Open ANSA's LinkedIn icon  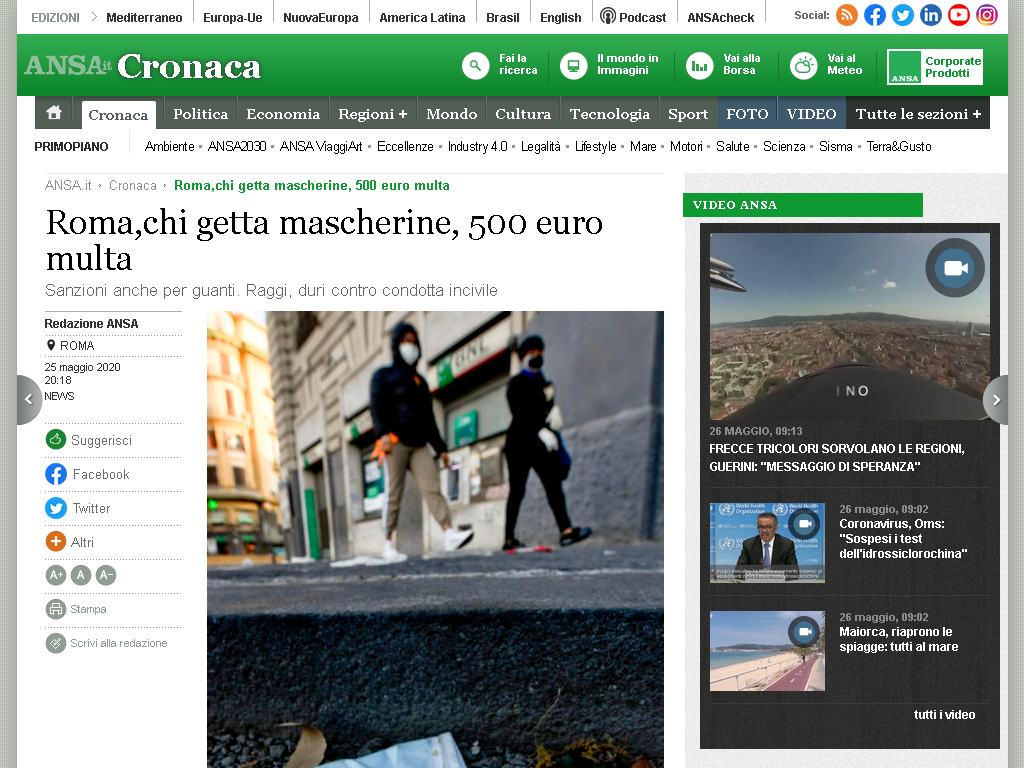pyautogui.click(x=931, y=15)
